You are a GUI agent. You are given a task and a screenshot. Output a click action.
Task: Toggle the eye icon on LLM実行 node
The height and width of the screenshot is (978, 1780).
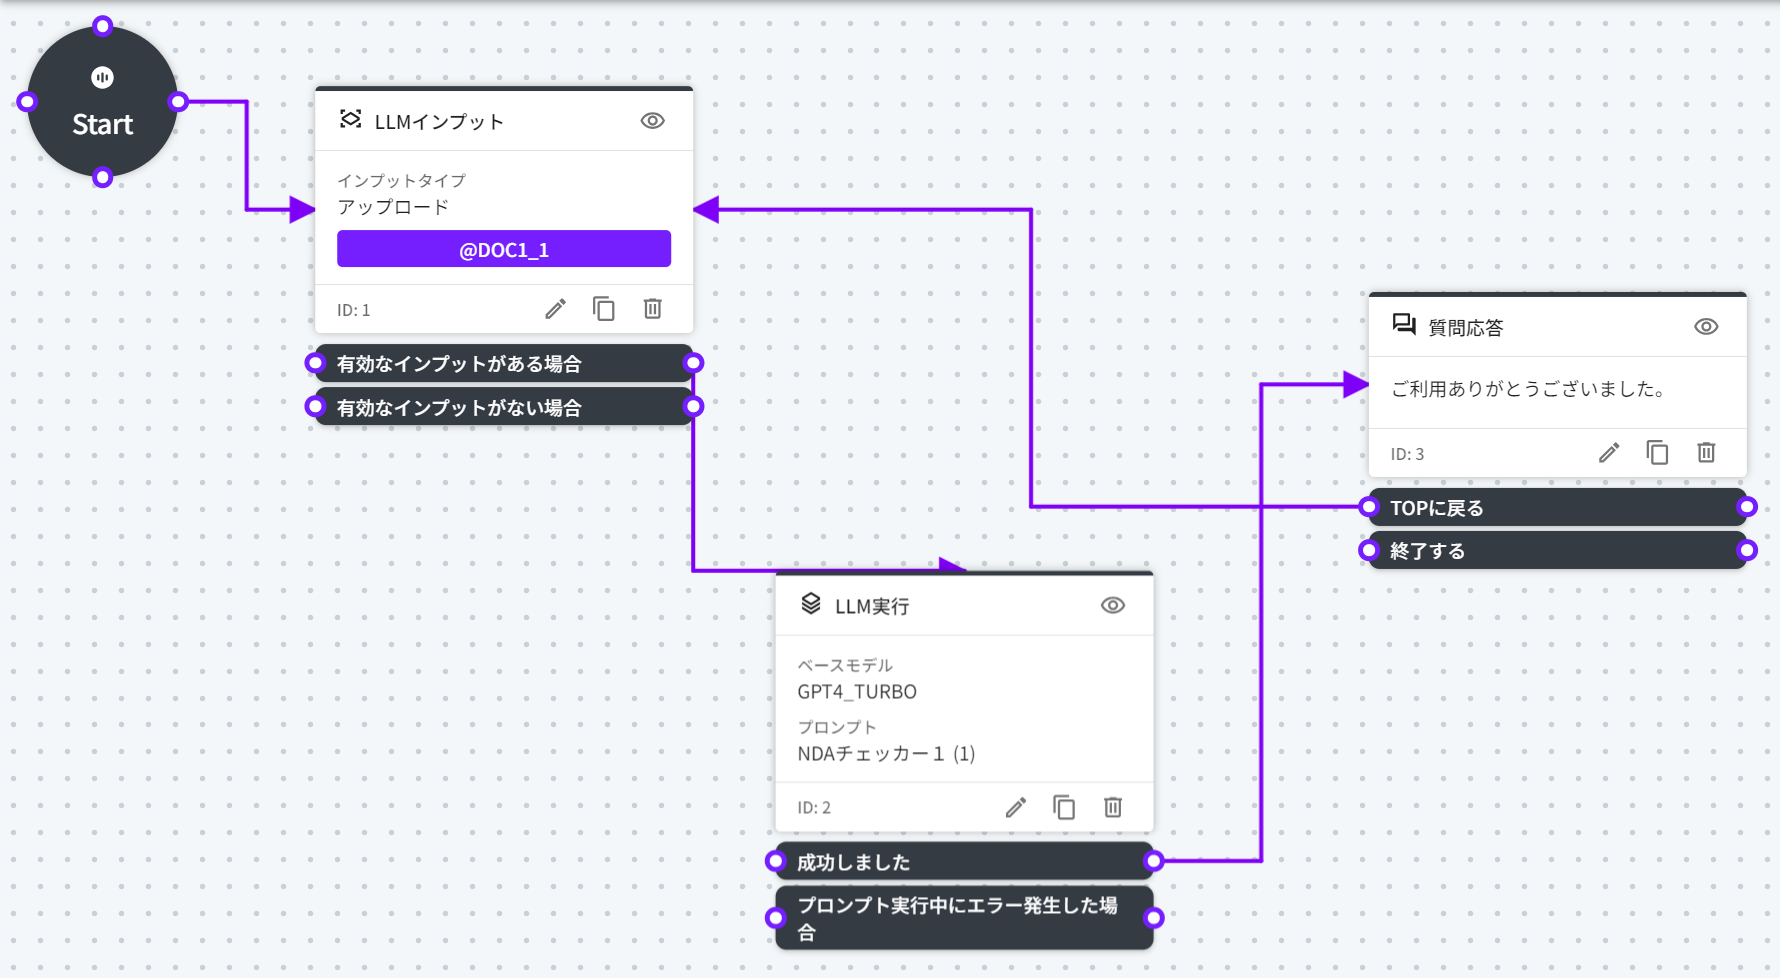click(x=1112, y=606)
